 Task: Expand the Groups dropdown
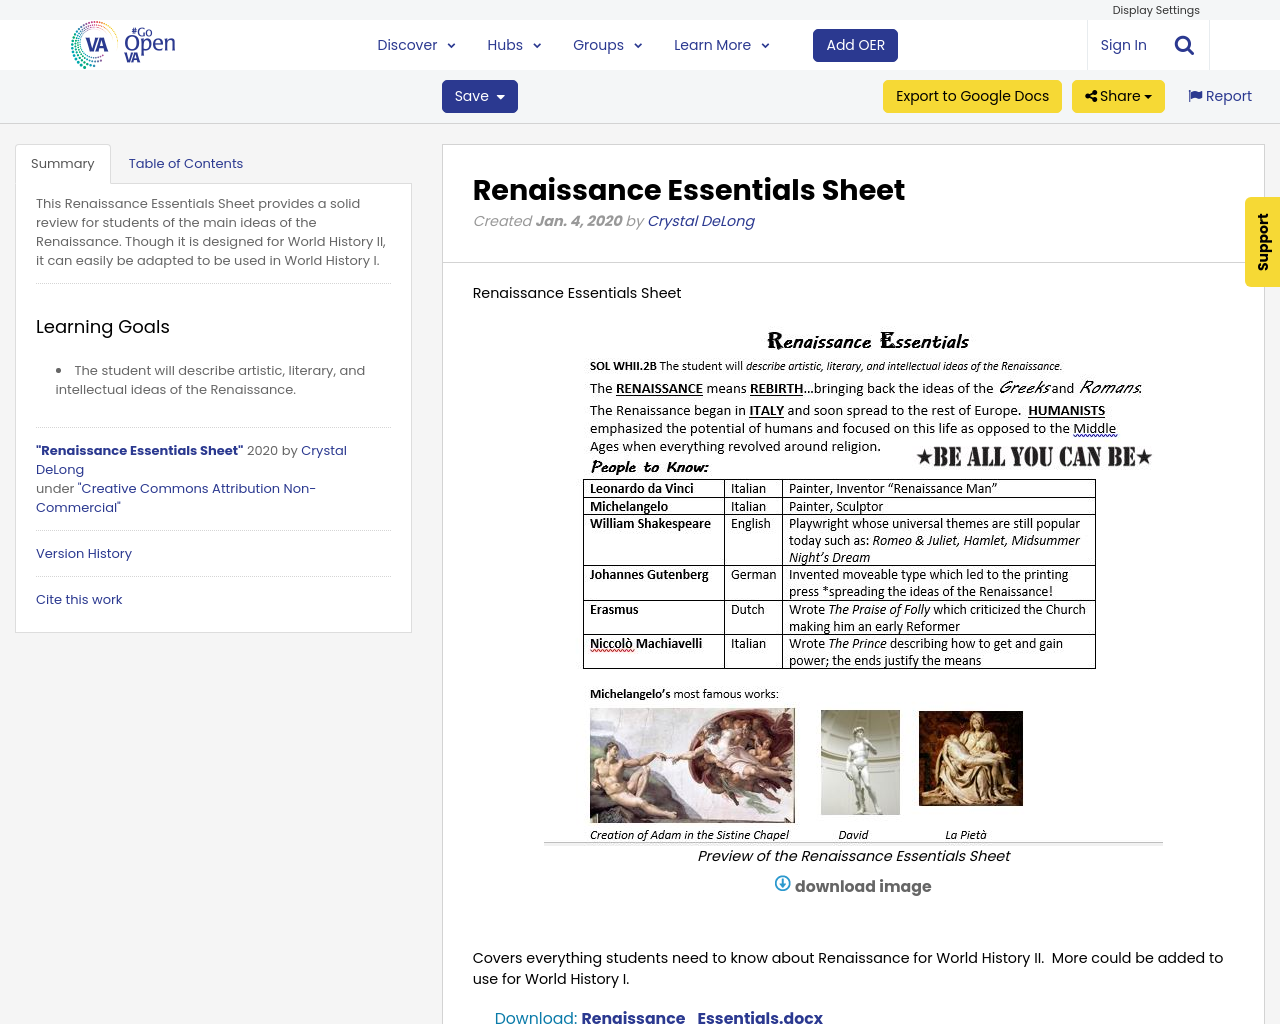pos(637,45)
